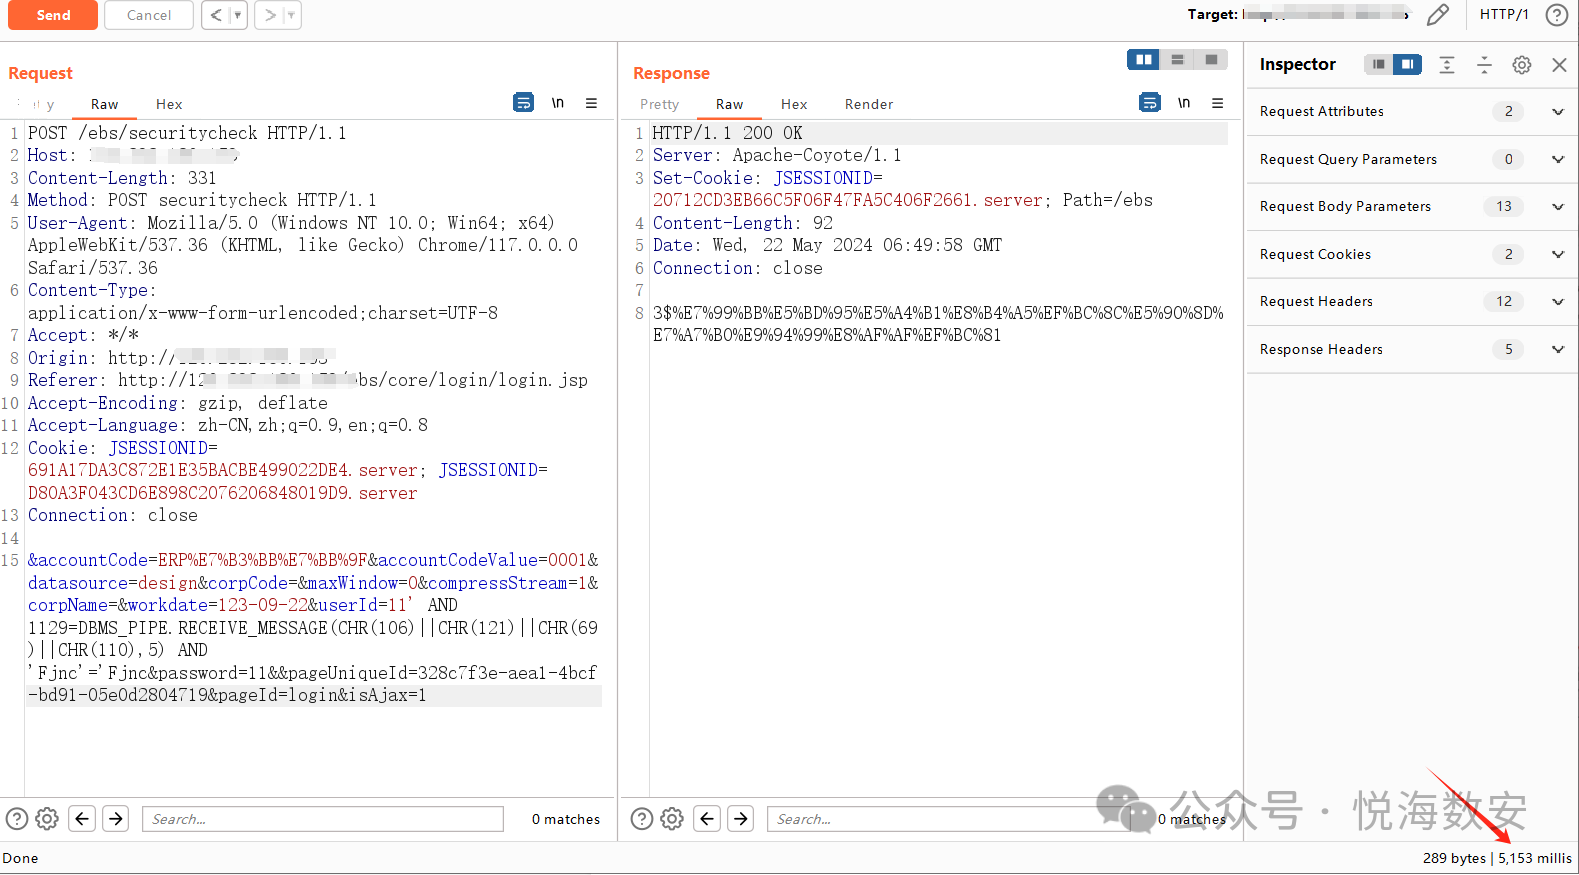Viewport: 1579px width, 875px height.
Task: Click the HTTP/1.1 200 OK status line
Action: (727, 133)
